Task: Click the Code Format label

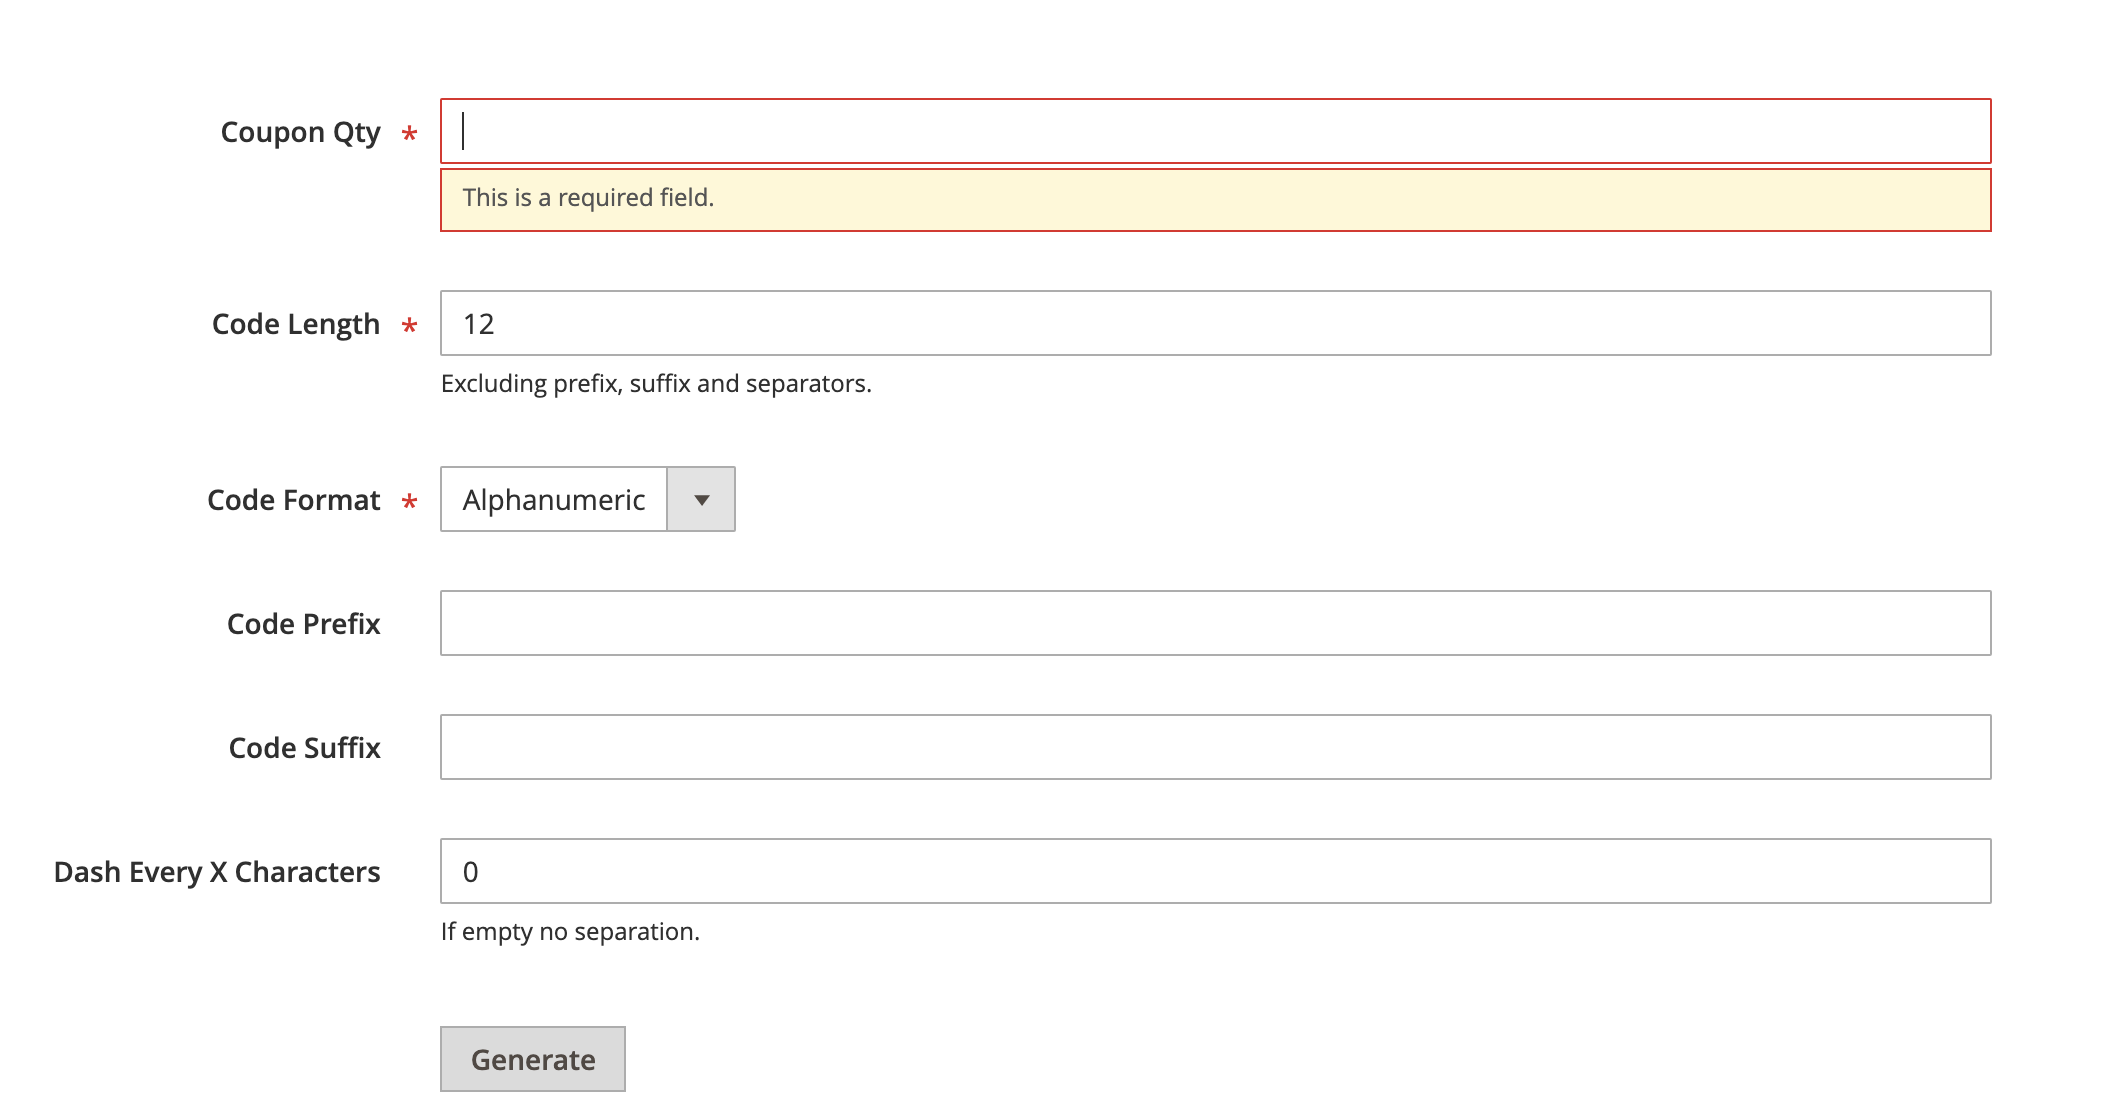Action: (x=293, y=499)
